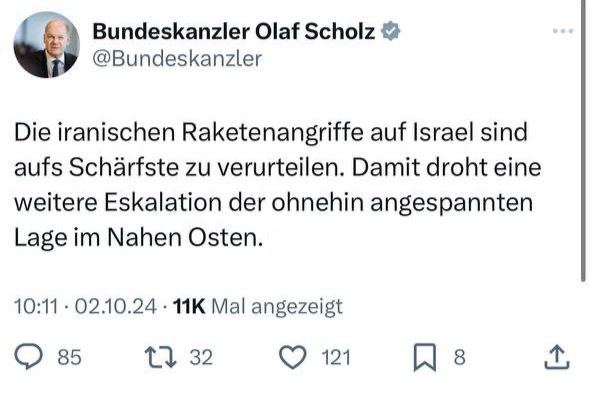
Task: Click the 32 reposts count
Action: click(201, 357)
